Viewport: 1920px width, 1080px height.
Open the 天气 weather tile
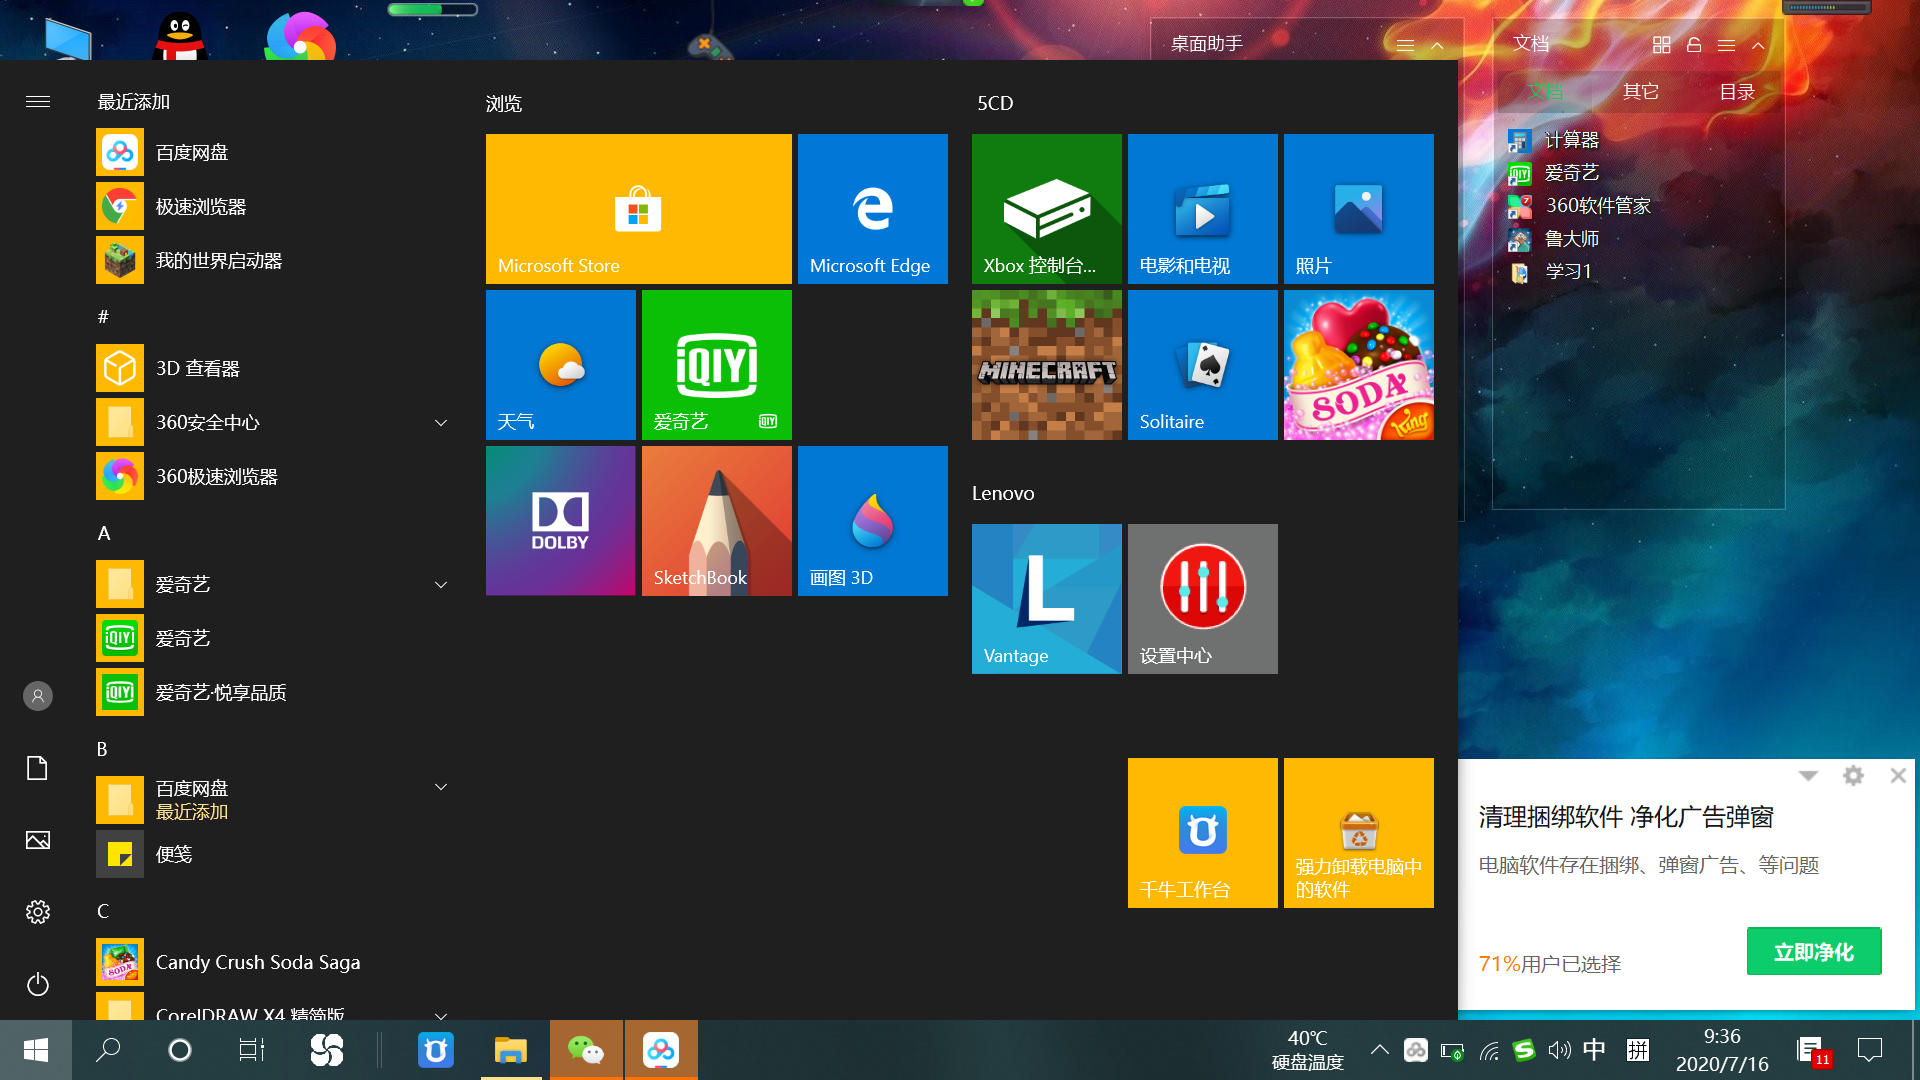point(560,365)
